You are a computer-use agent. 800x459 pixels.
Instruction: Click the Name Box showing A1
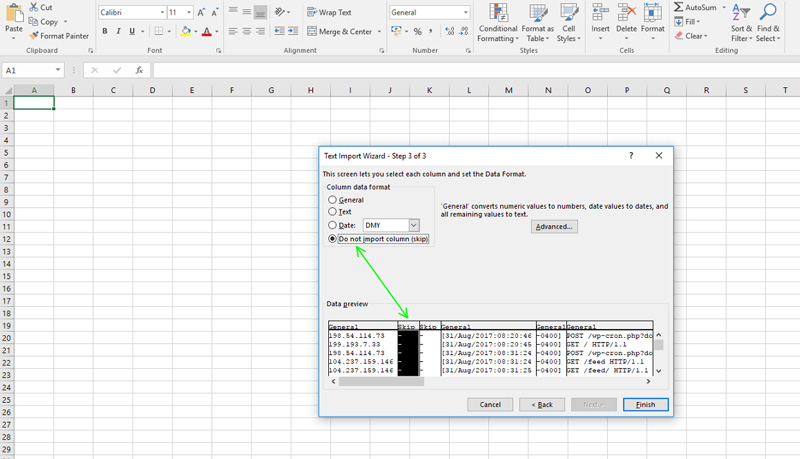point(30,71)
